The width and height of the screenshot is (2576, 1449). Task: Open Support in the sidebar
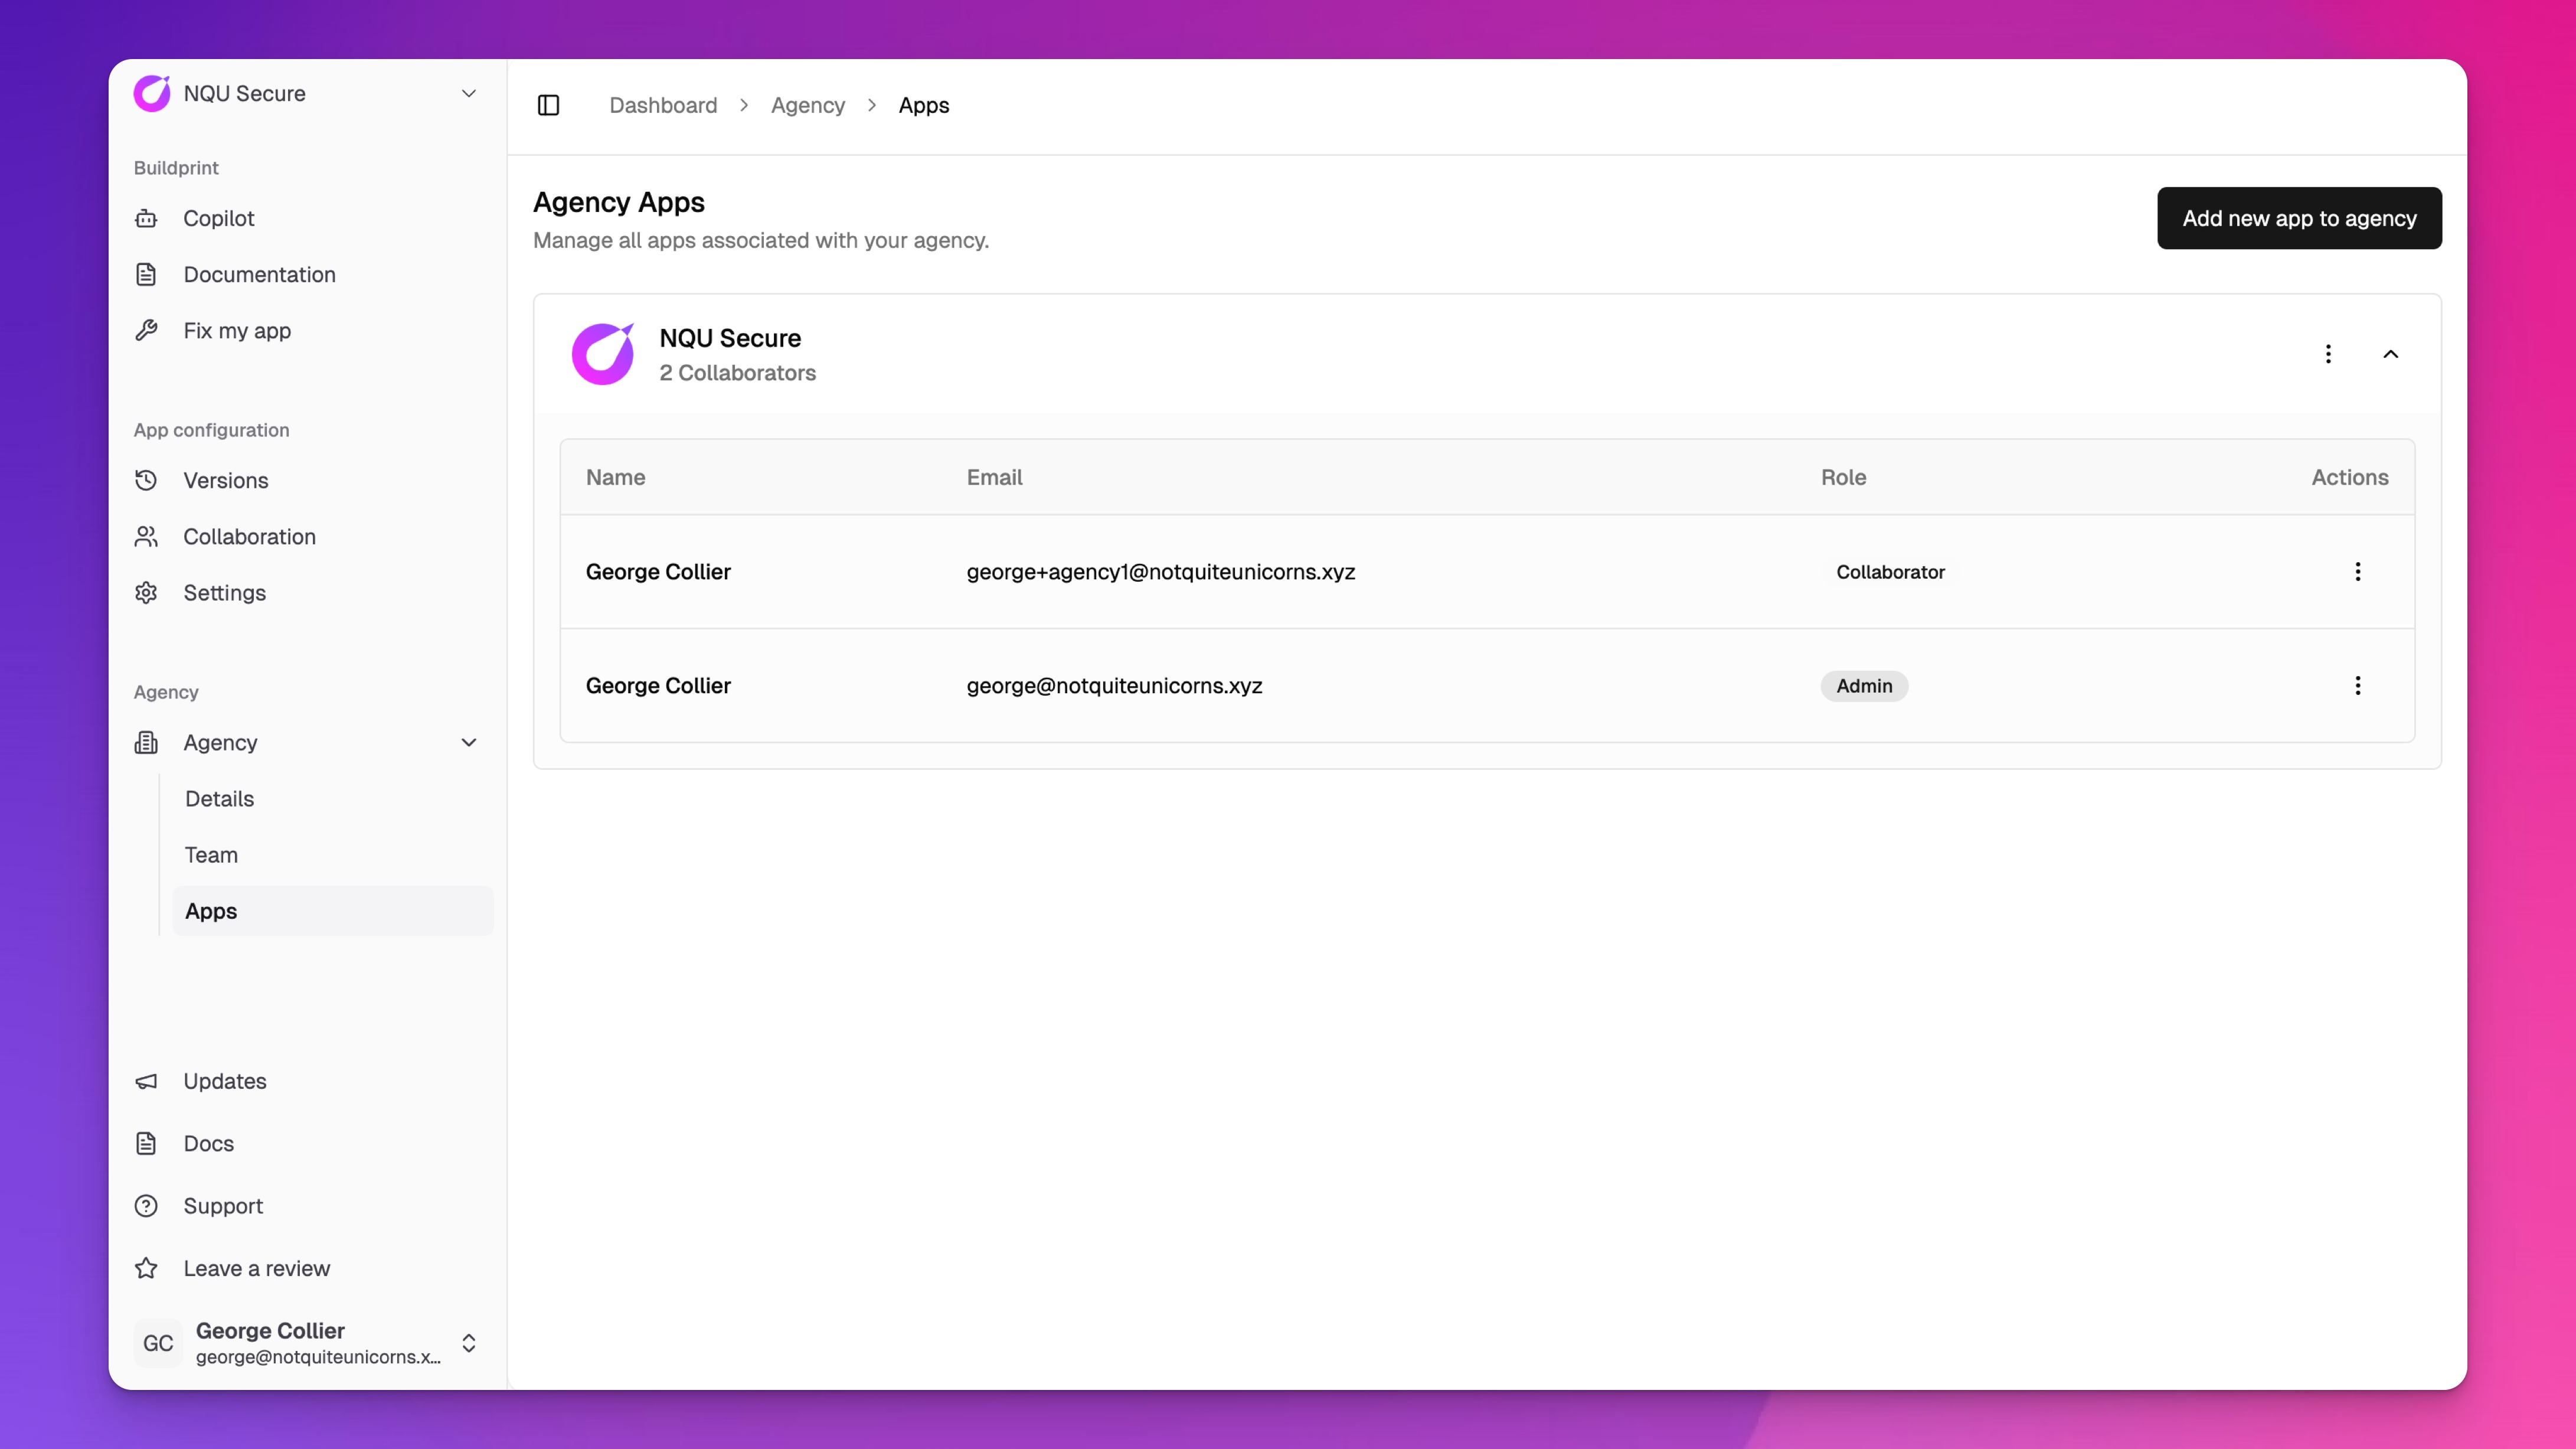pos(307,1206)
